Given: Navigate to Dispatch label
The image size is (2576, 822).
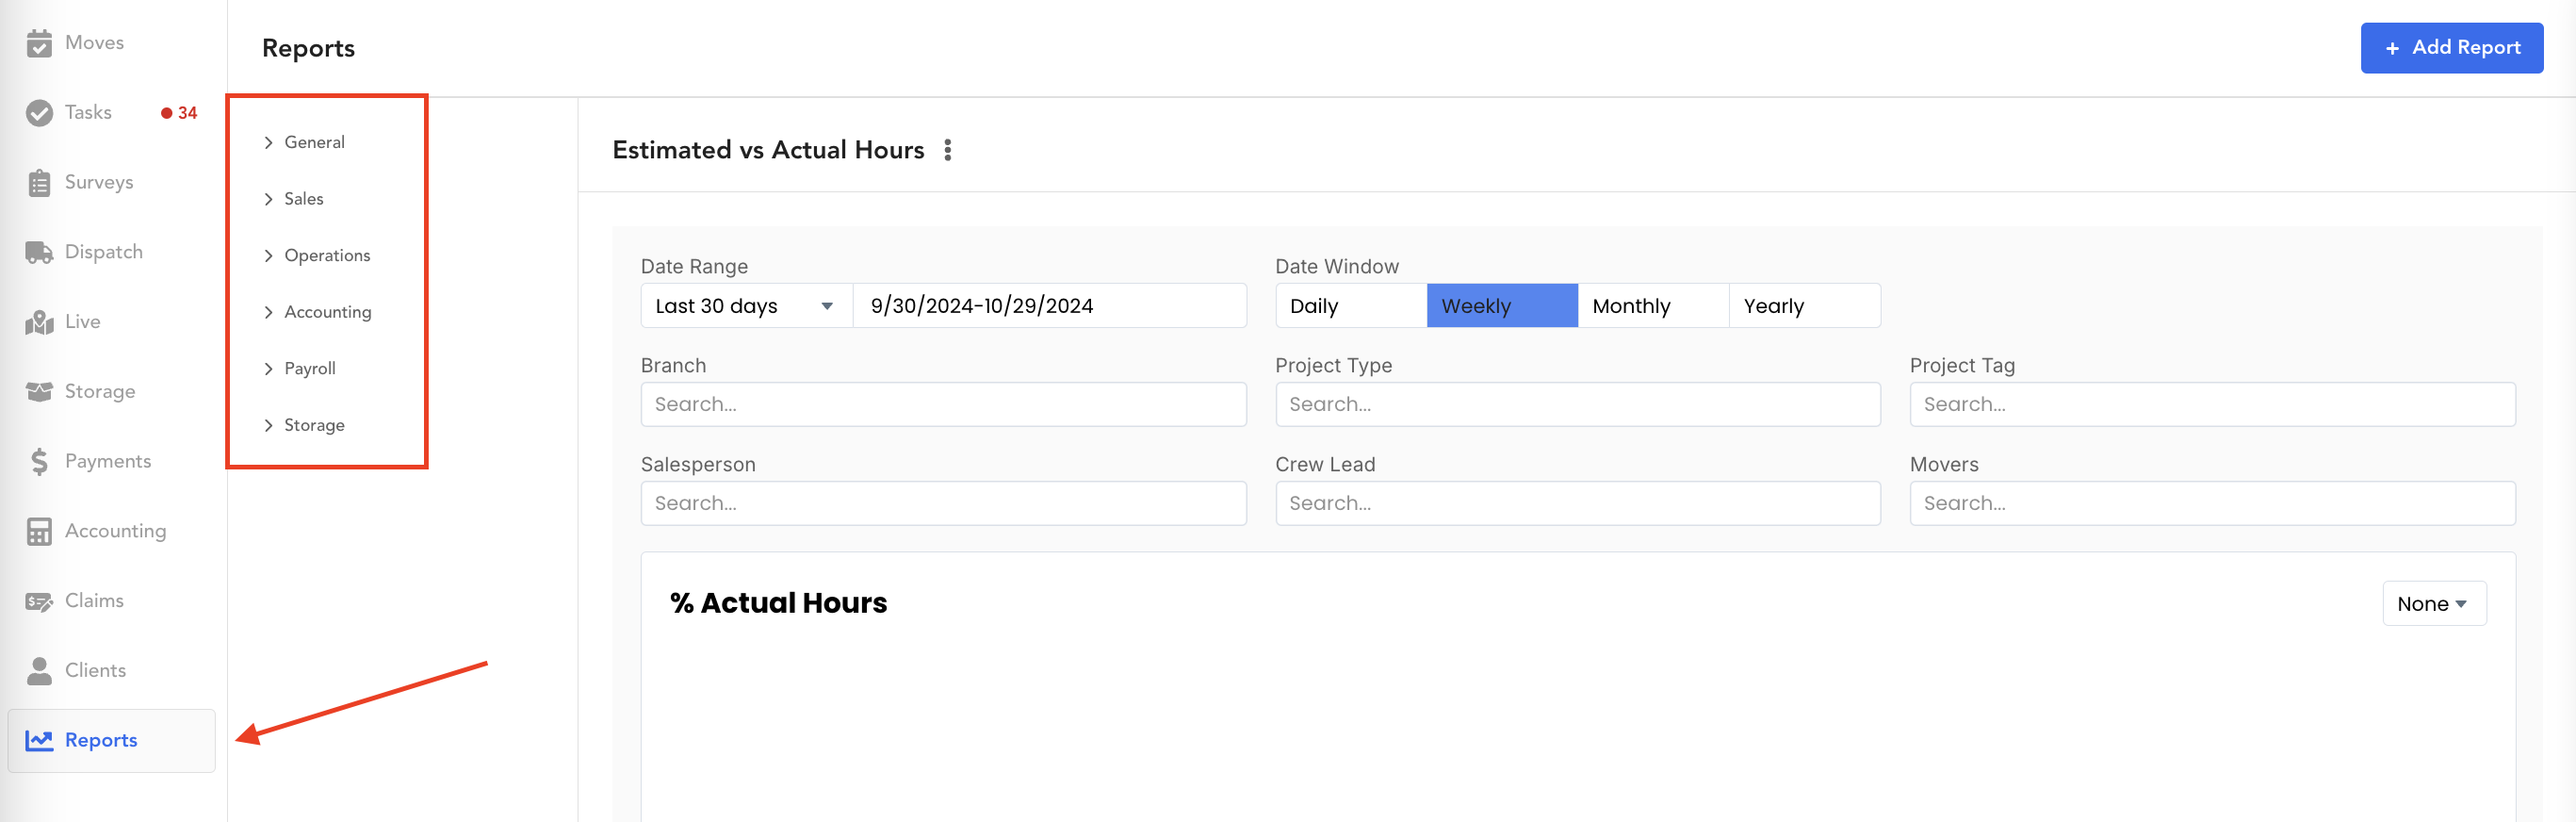Looking at the screenshot, I should click(104, 252).
